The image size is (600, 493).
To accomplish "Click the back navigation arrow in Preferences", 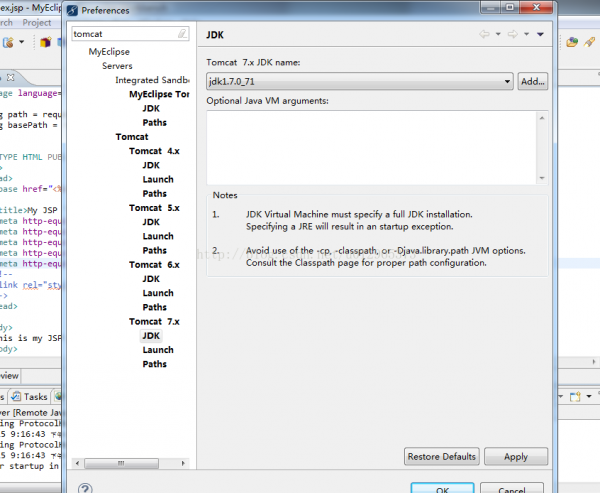I will pyautogui.click(x=484, y=34).
